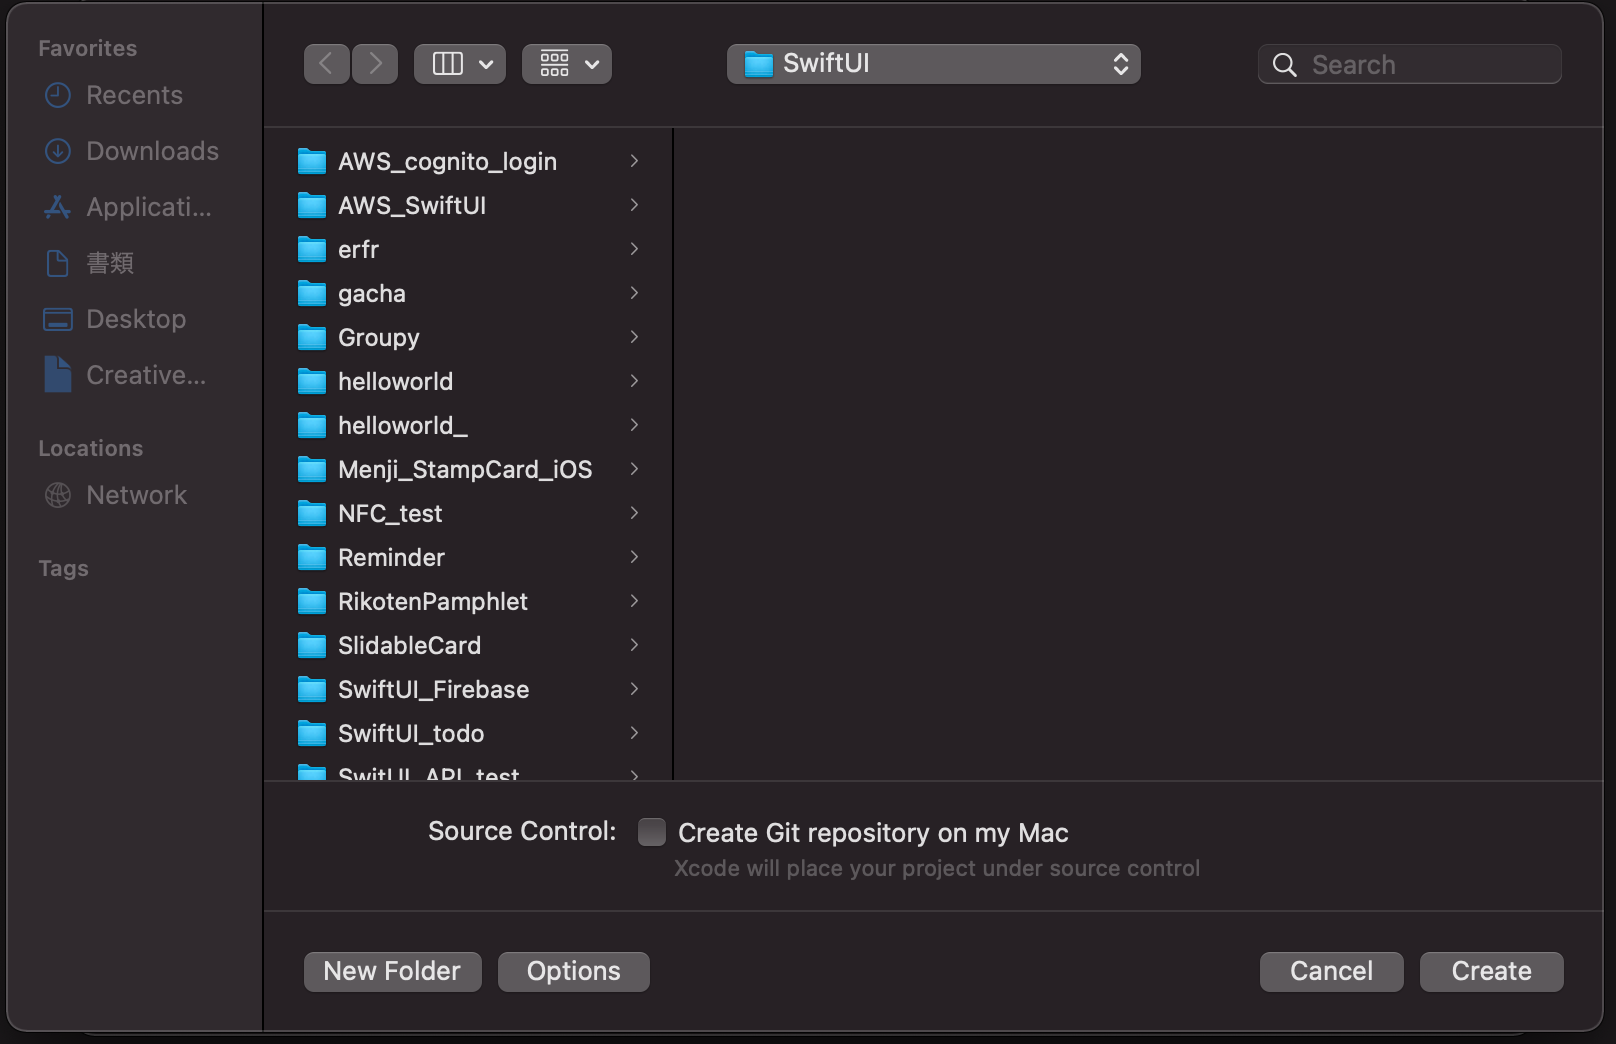The width and height of the screenshot is (1616, 1044).
Task: Select the Groupy folder
Action: [468, 337]
